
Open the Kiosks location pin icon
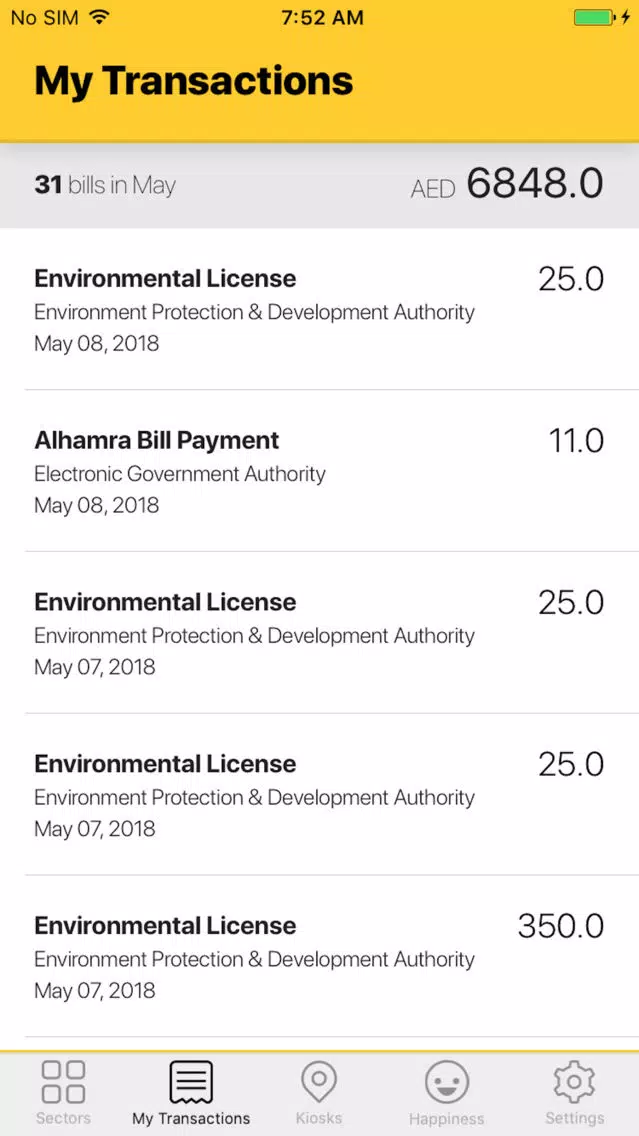point(319,1082)
